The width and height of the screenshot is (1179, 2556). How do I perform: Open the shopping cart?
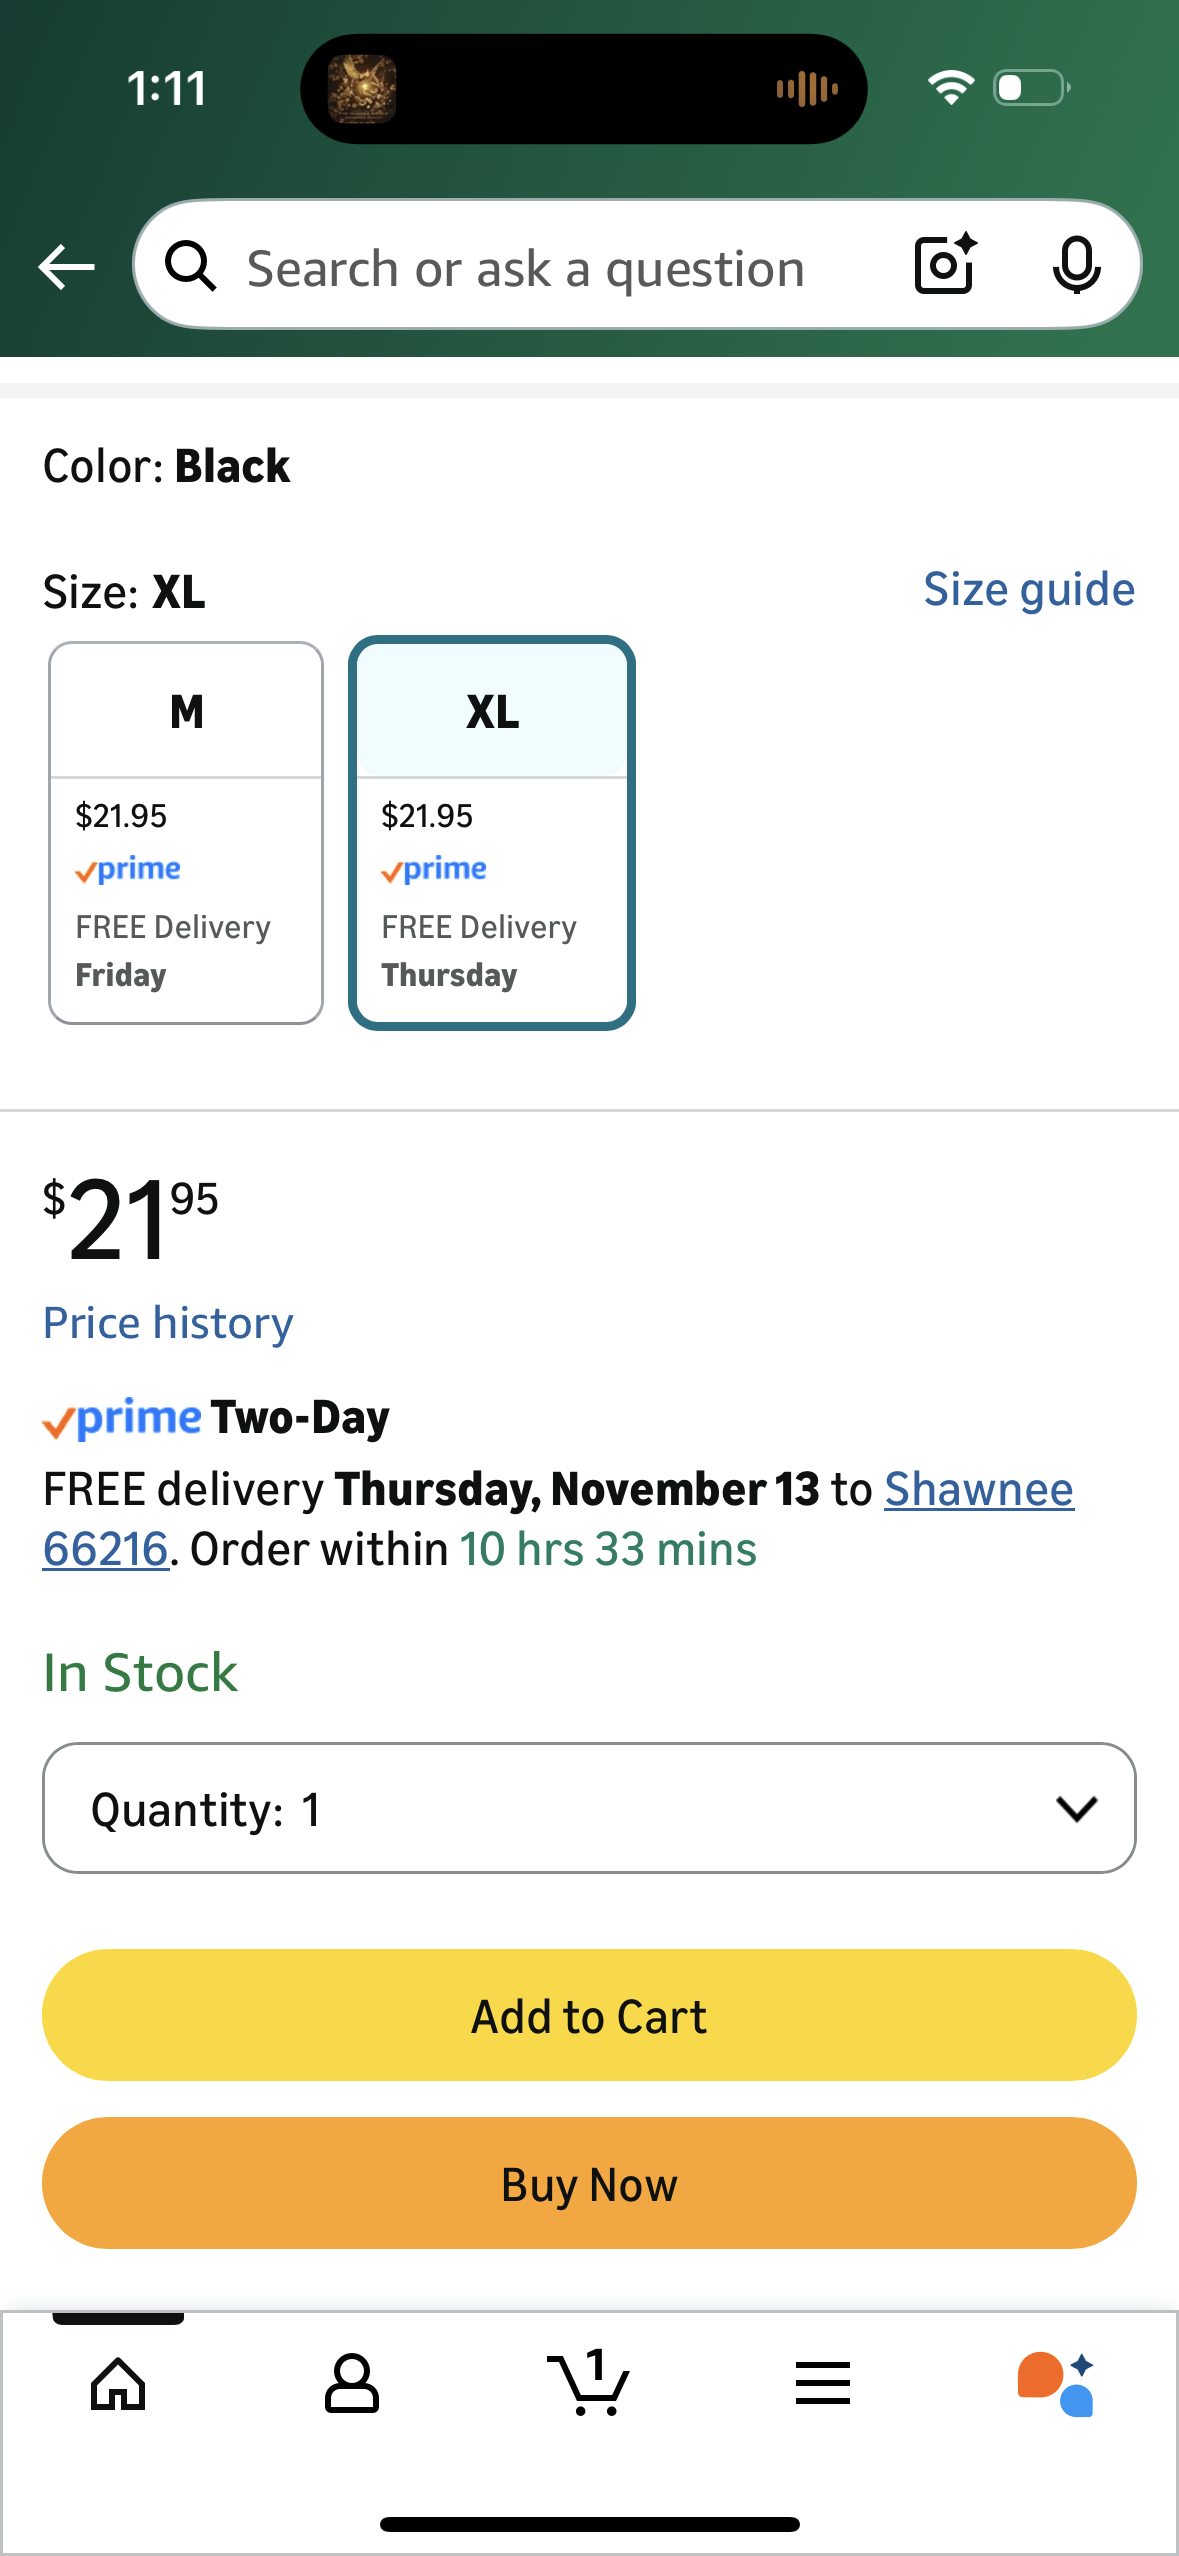point(589,2384)
